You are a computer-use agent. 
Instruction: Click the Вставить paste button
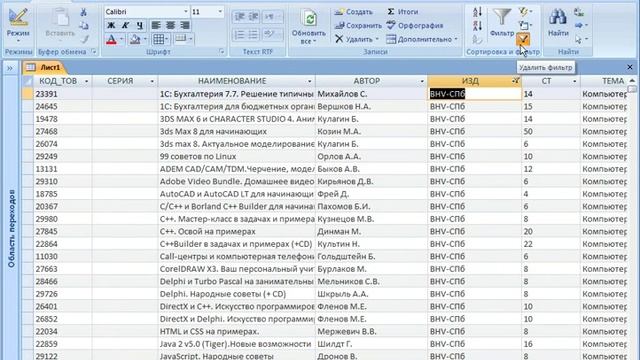point(60,24)
